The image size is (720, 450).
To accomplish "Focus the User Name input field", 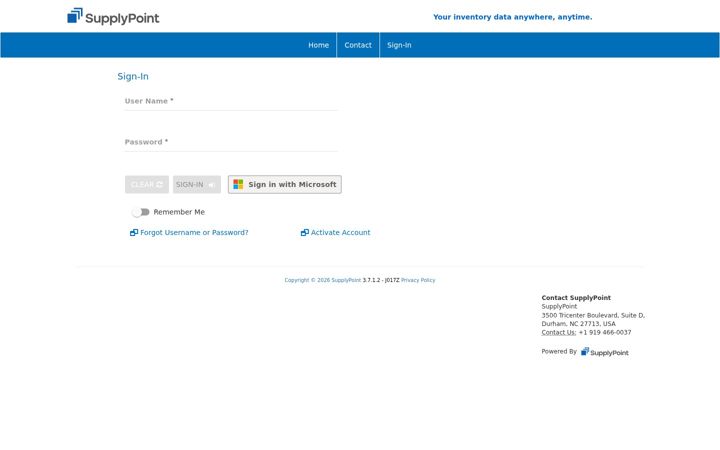I will 231,101.
